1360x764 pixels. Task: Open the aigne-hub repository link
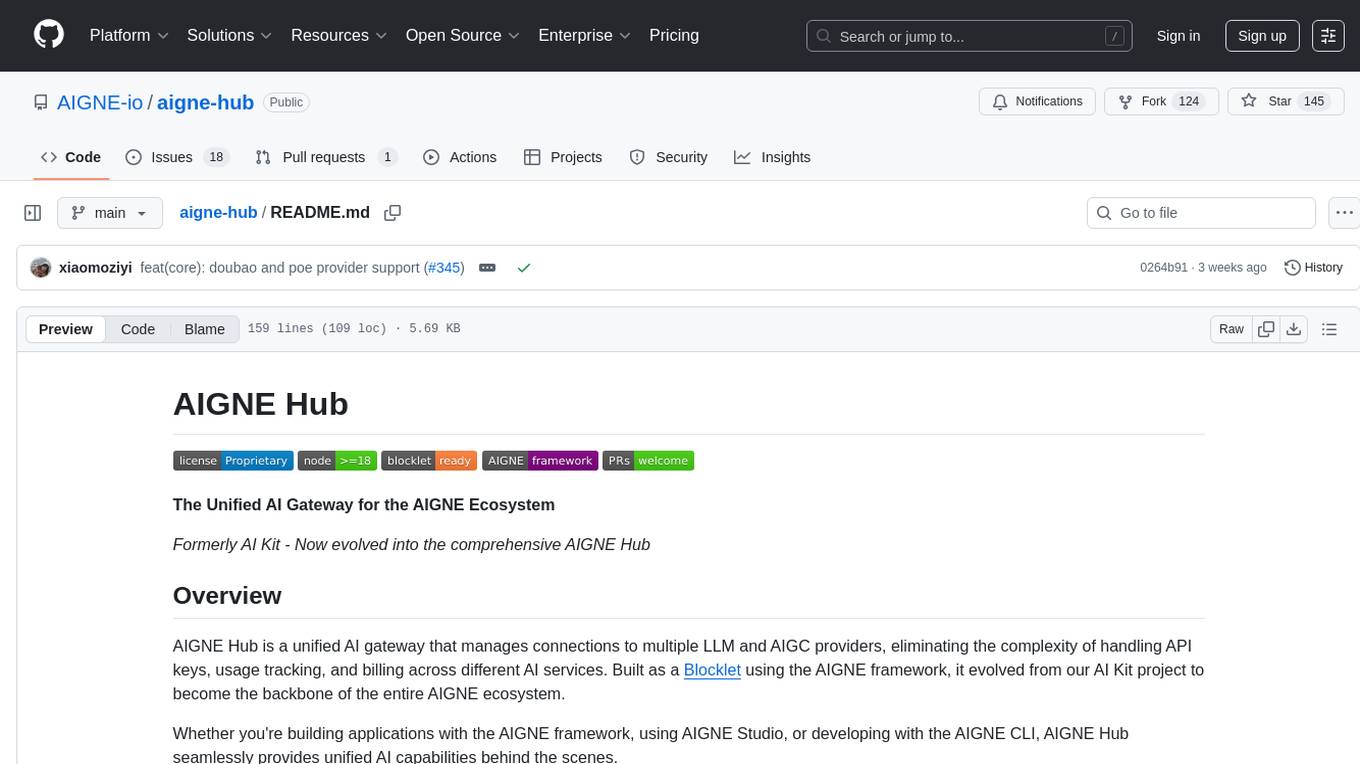point(206,102)
